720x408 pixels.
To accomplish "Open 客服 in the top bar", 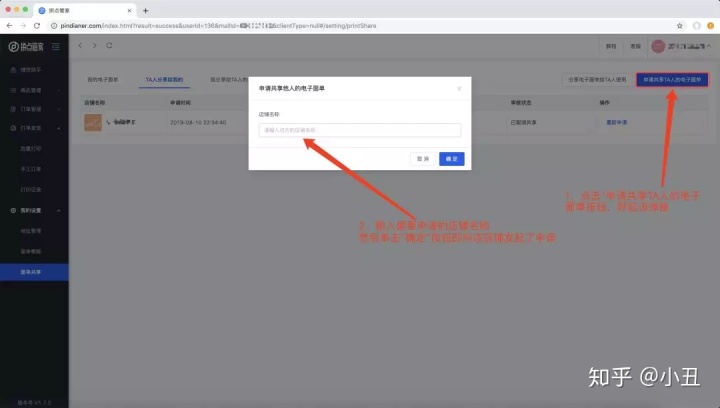I will 635,46.
